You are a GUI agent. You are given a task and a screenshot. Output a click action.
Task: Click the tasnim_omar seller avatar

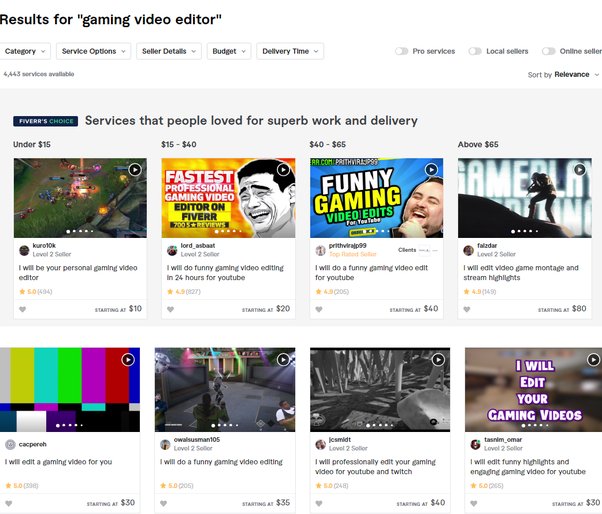[x=475, y=445]
